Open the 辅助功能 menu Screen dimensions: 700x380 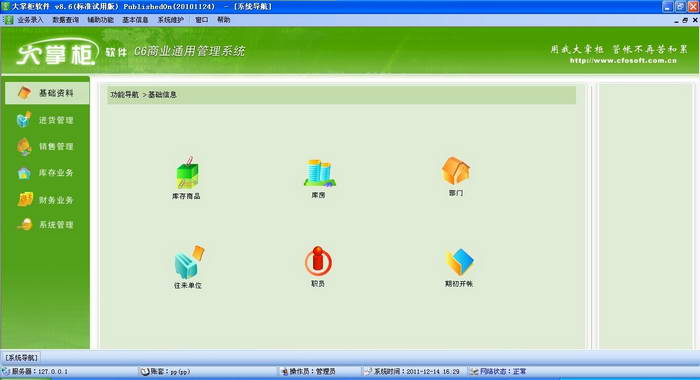point(100,20)
